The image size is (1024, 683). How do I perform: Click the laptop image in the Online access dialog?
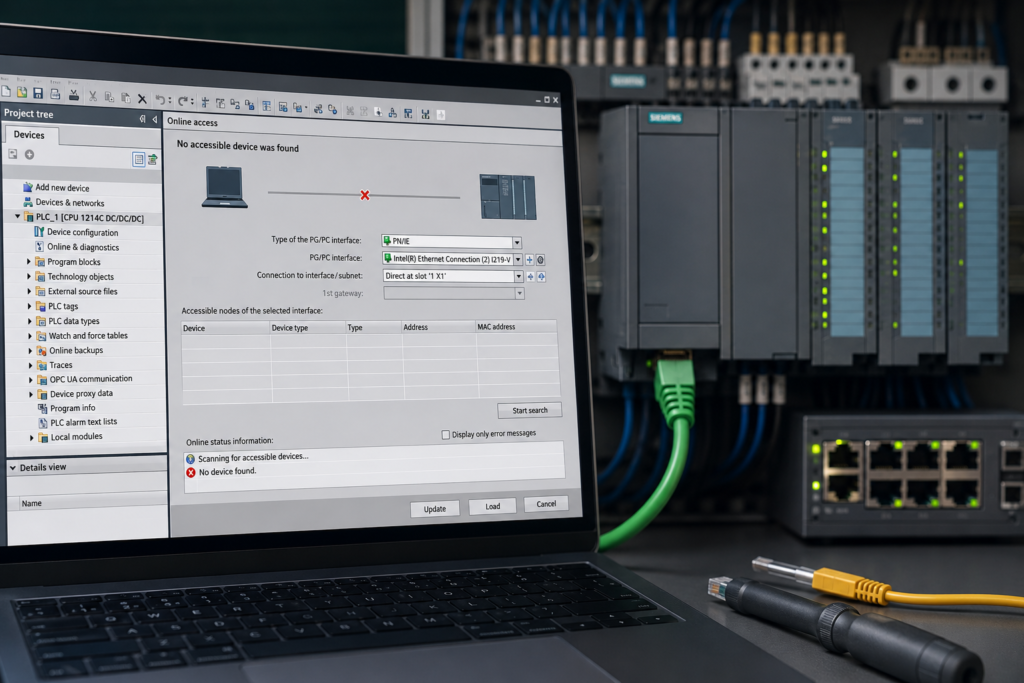pos(225,187)
